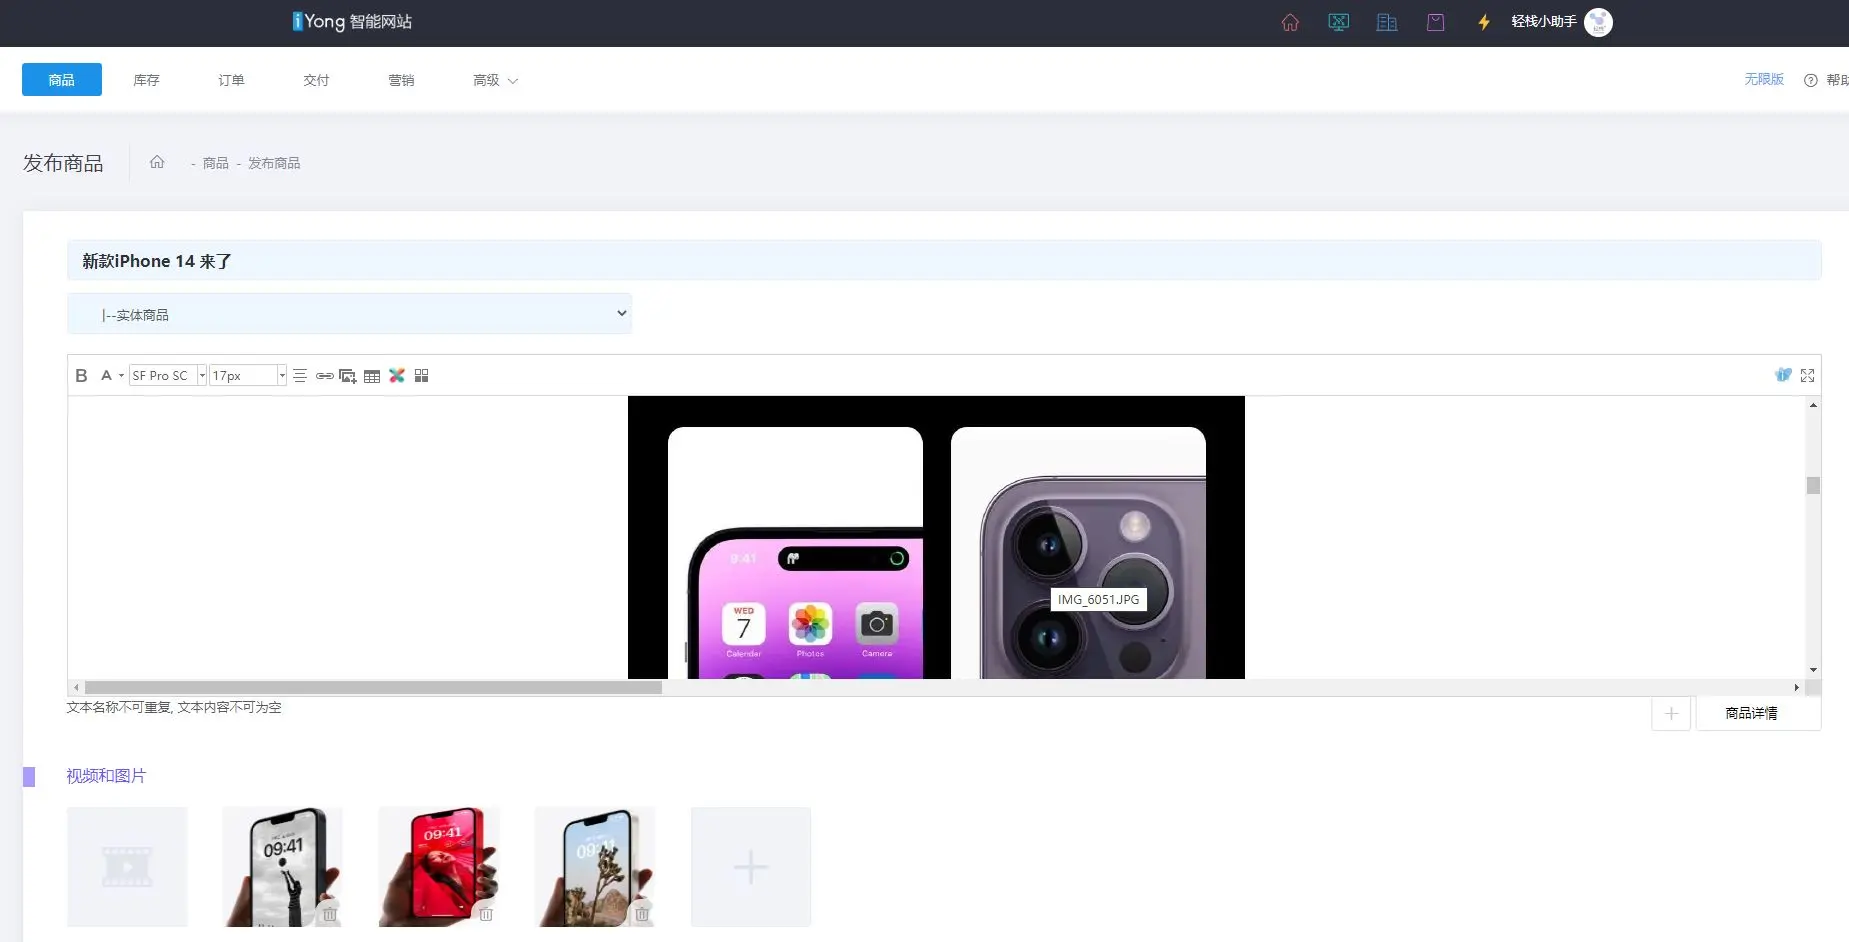1849x942 pixels.
Task: Toggle the editor fullscreen expand icon
Action: 1807,376
